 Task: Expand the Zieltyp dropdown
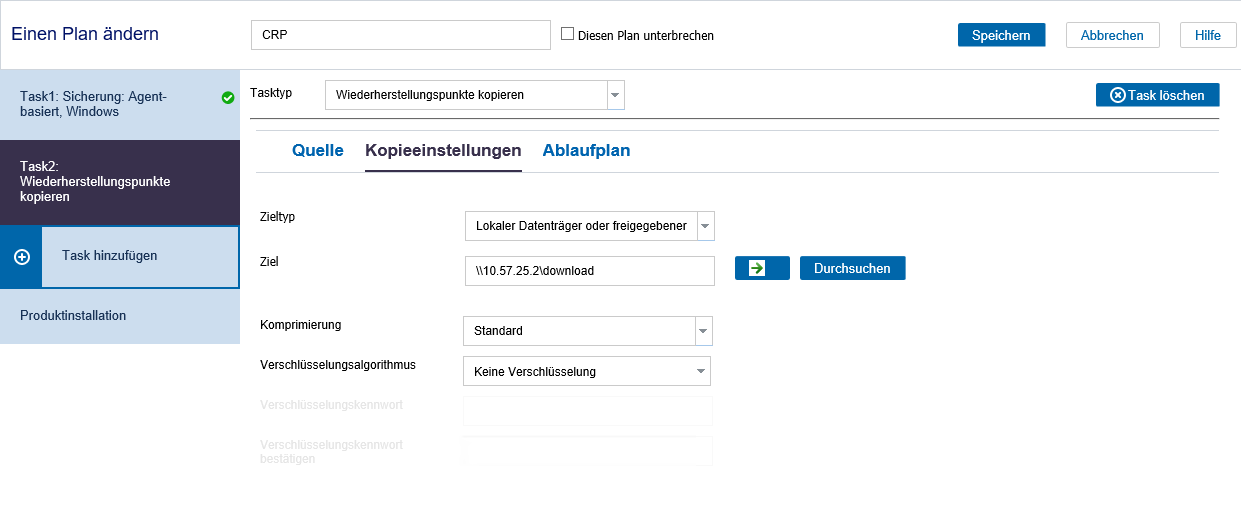[x=706, y=226]
